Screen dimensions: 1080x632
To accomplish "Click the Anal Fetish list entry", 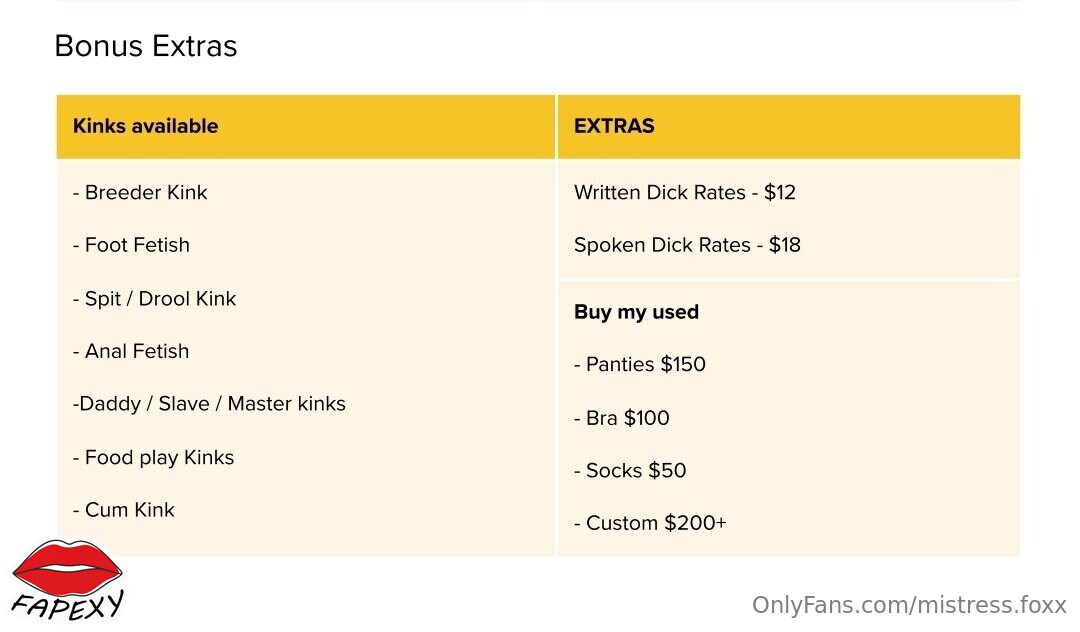I will coord(131,351).
